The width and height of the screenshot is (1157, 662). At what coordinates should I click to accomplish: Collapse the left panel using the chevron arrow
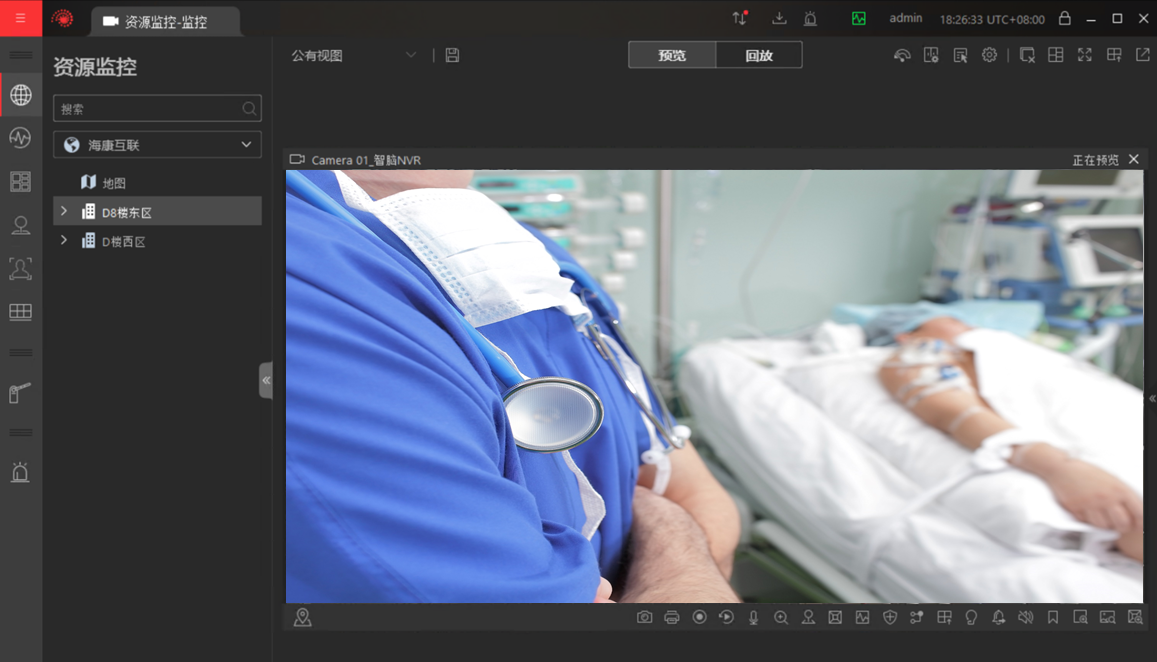point(266,380)
